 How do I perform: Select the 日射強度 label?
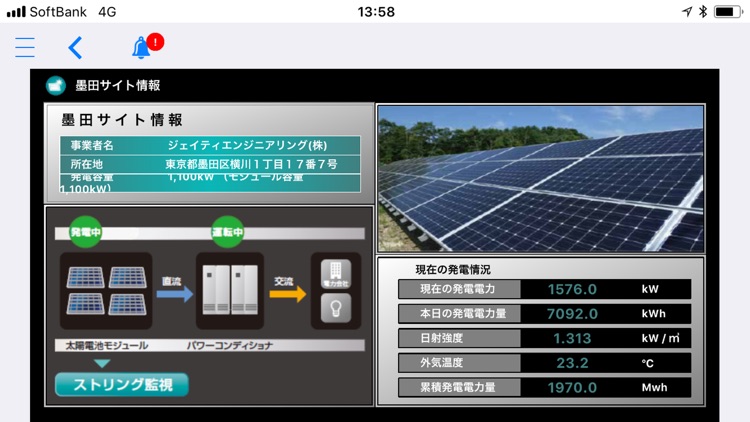[x=441, y=338]
